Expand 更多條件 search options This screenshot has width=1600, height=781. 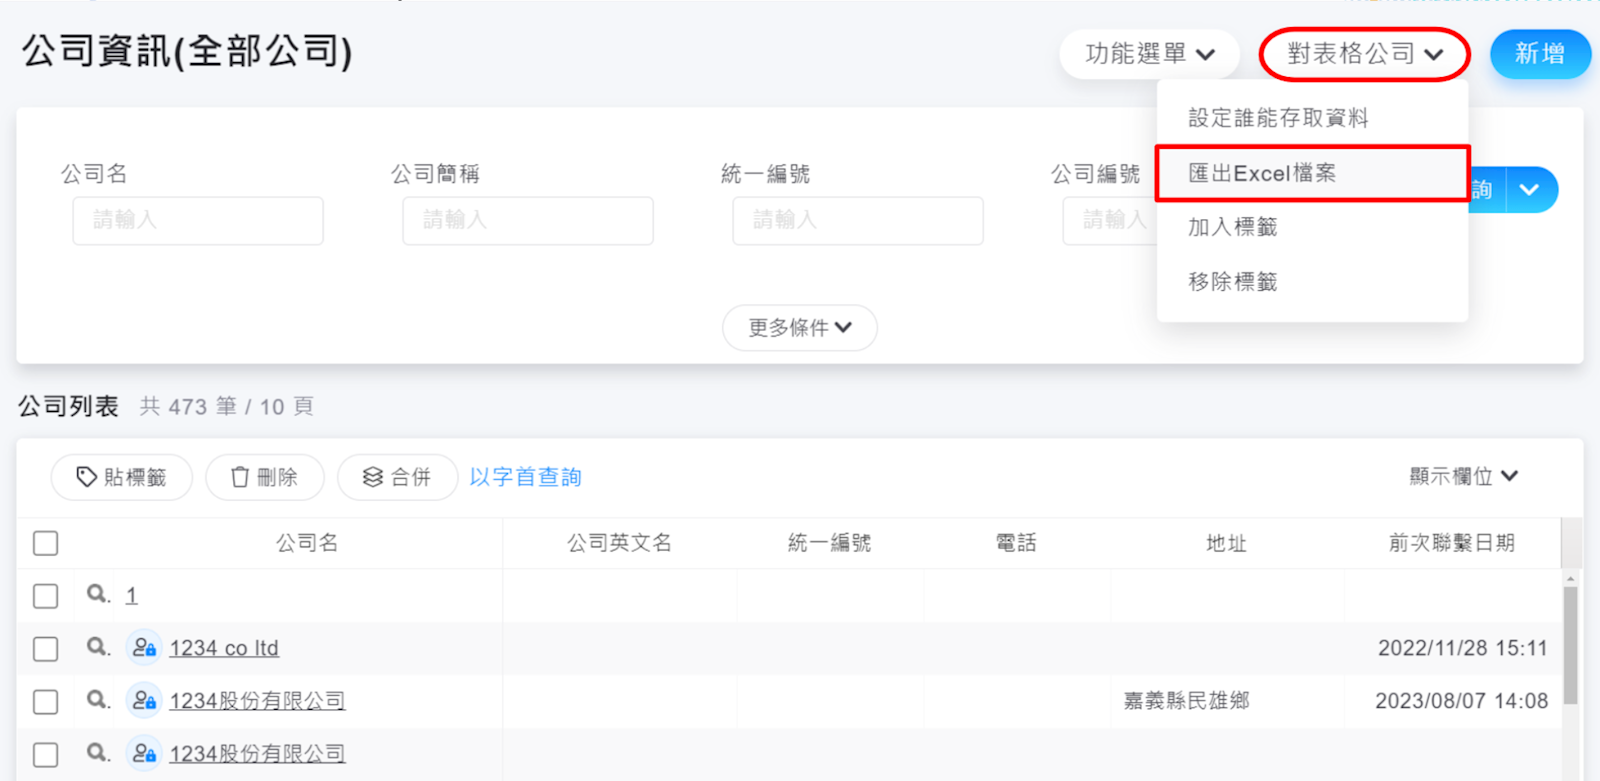[799, 328]
